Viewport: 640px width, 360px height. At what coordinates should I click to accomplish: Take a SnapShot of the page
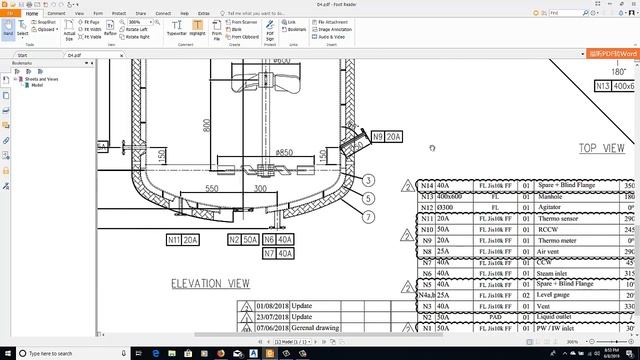pos(44,22)
